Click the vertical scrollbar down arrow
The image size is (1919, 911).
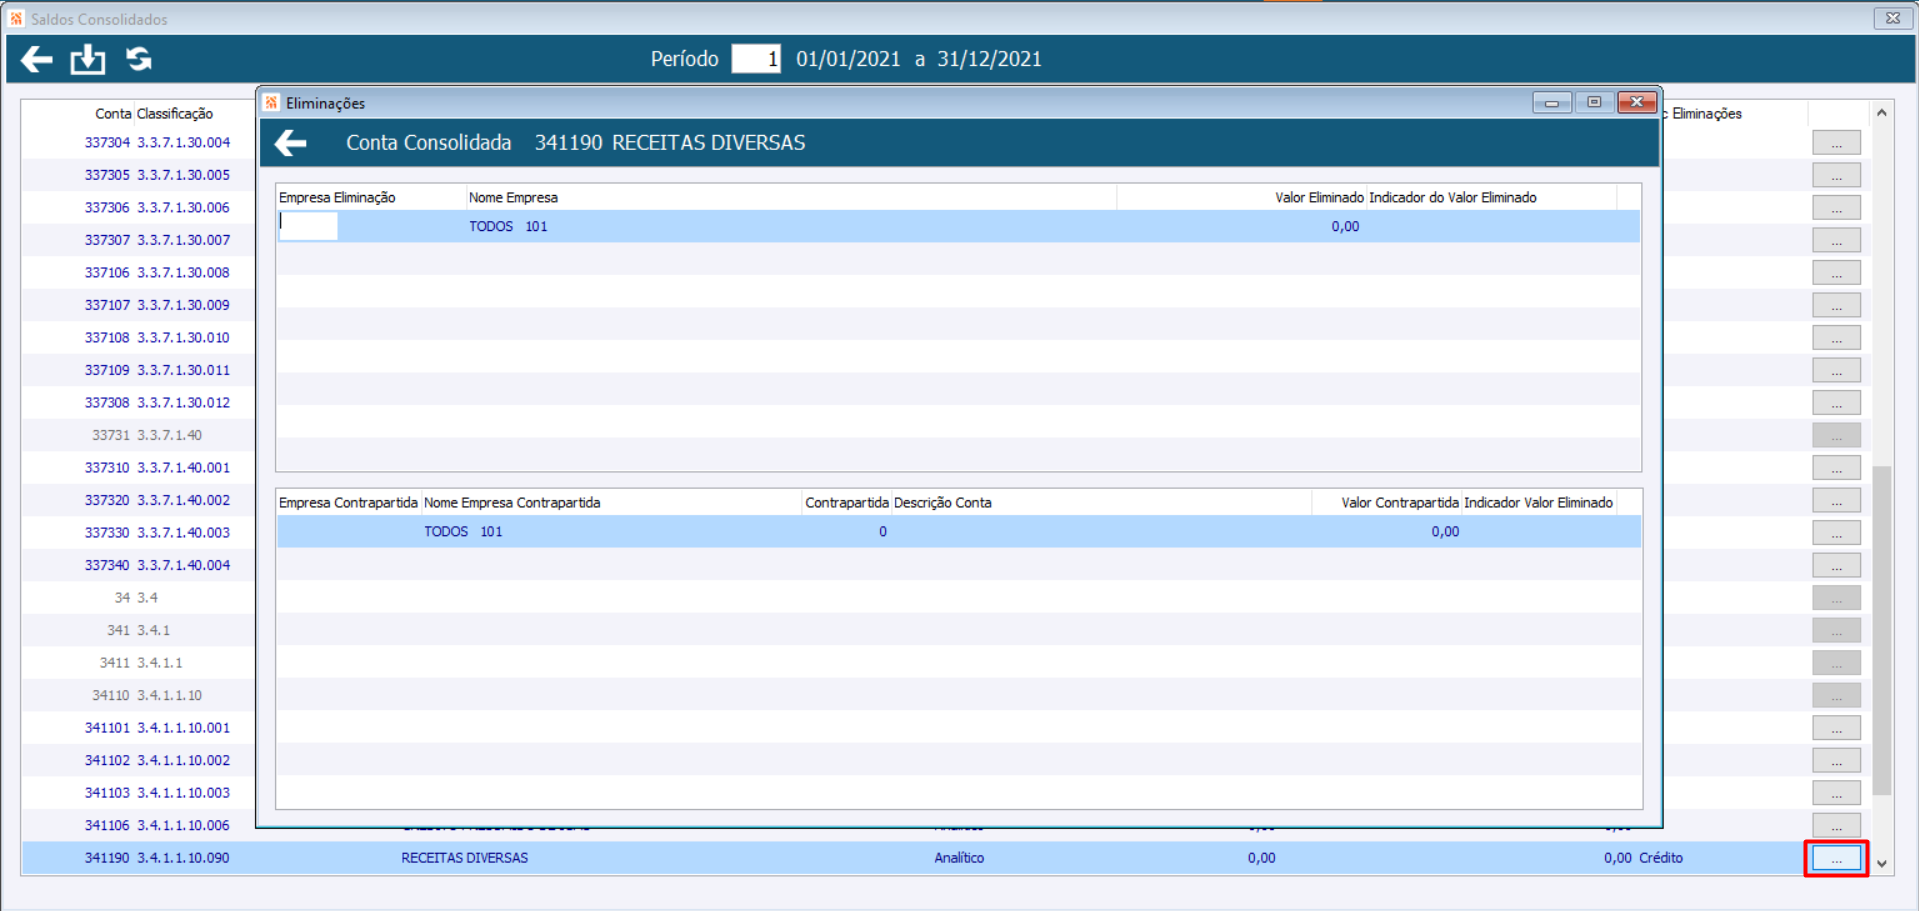1882,863
